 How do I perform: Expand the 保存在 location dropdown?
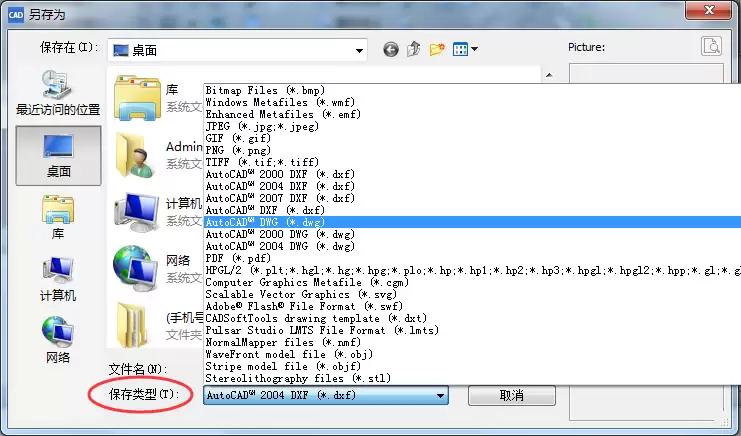359,51
